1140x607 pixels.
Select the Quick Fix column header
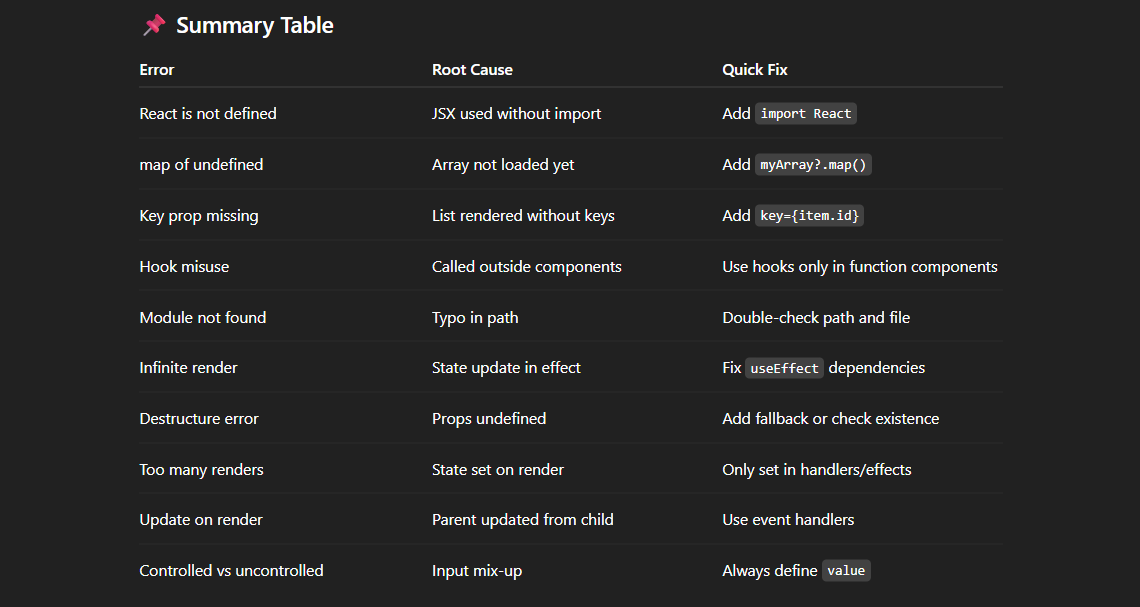point(755,70)
